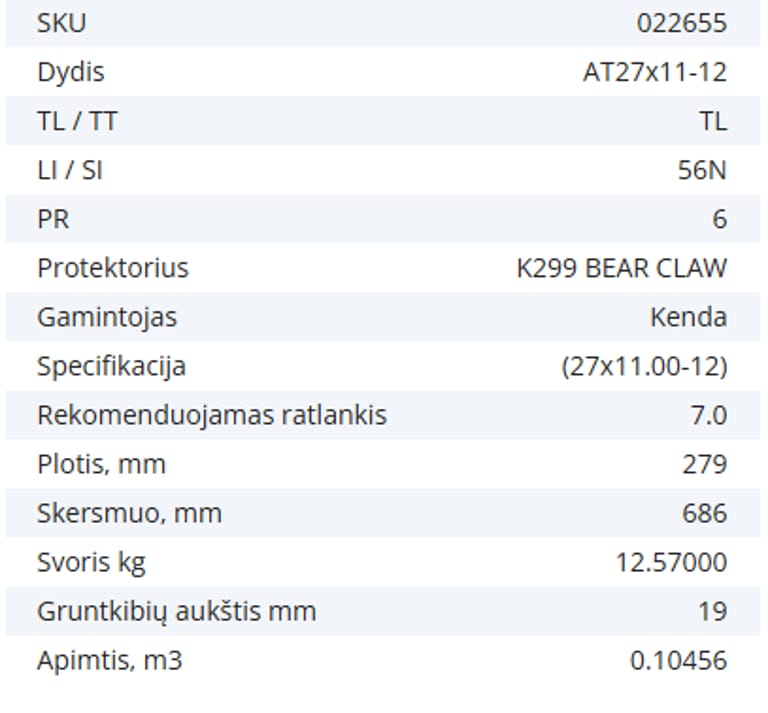Click the weight value 12.57000

click(671, 562)
